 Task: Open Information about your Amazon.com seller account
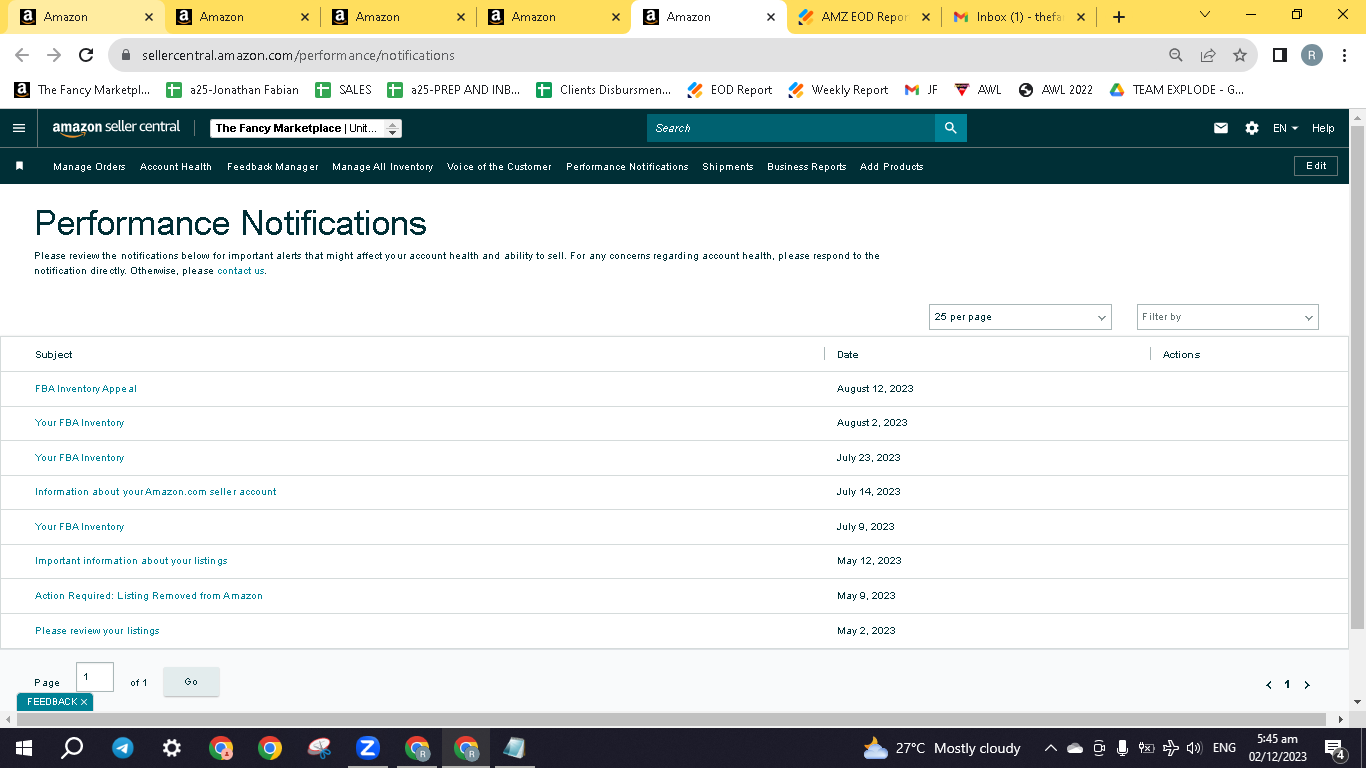point(156,492)
